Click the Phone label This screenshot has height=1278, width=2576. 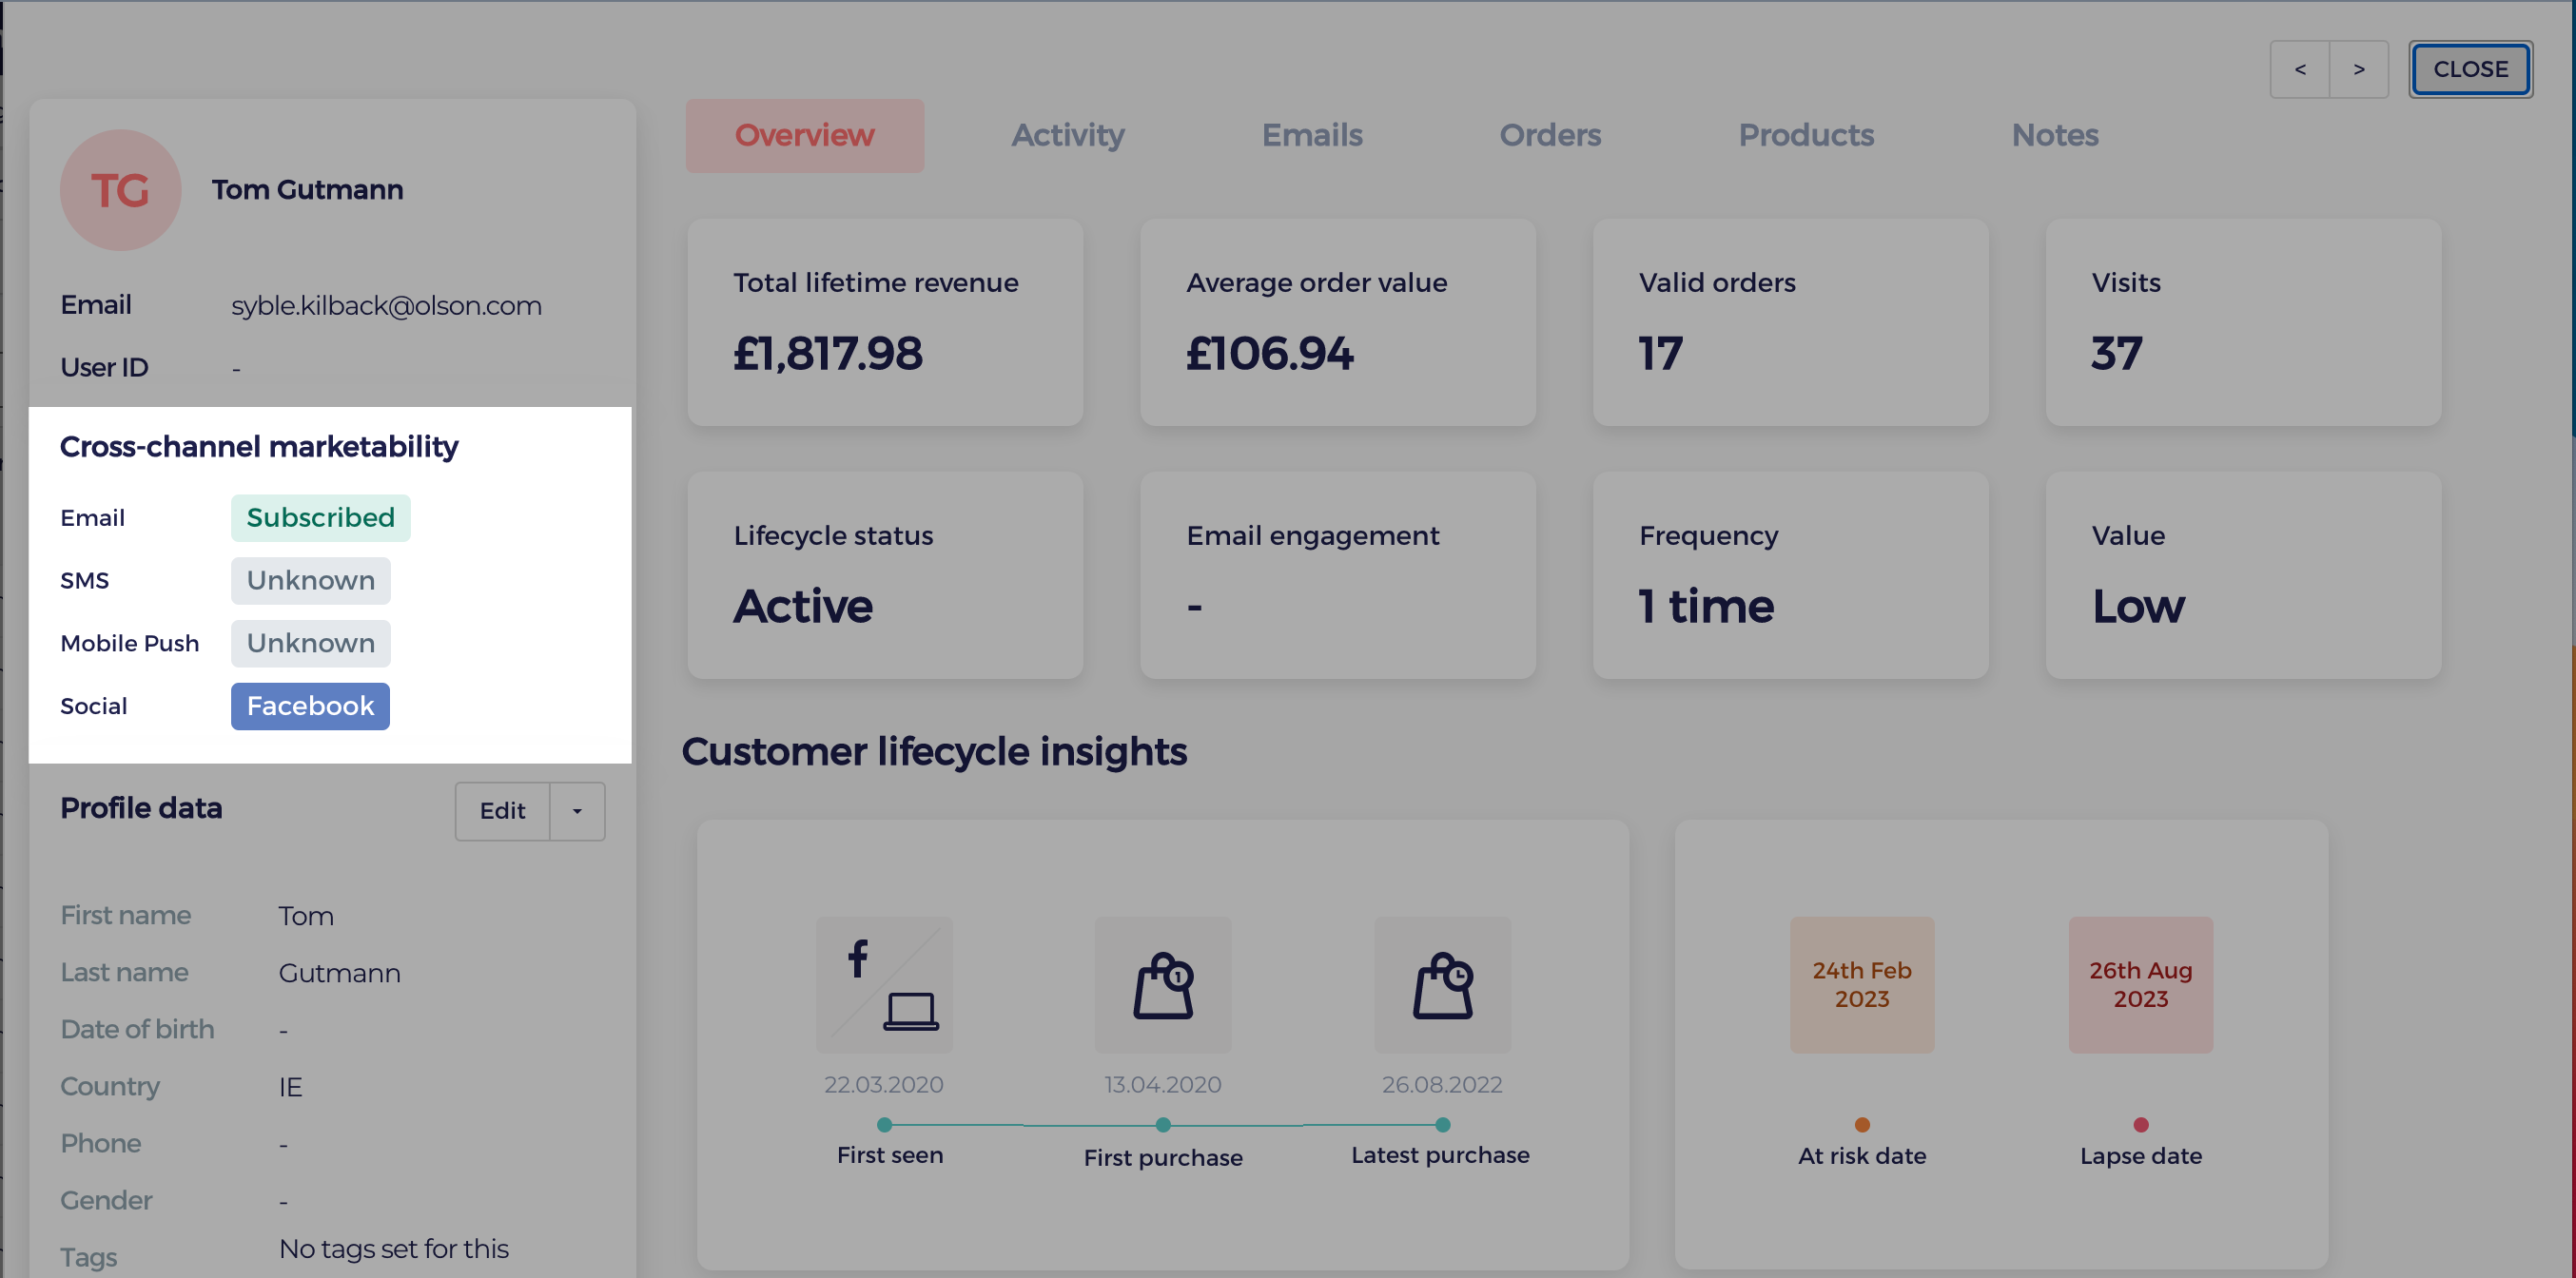[100, 1144]
